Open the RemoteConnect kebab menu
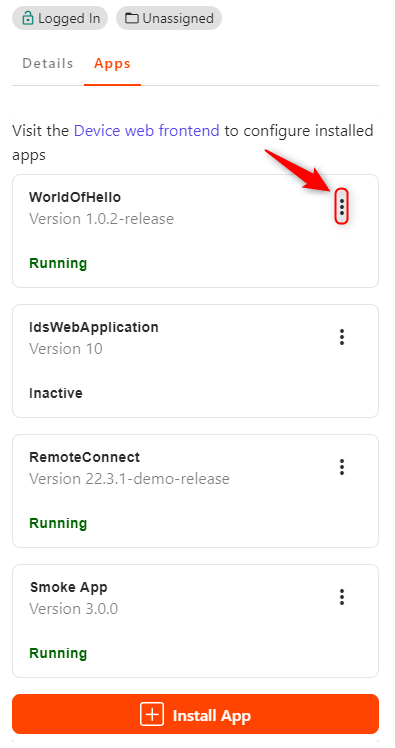This screenshot has width=395, height=748. (342, 467)
